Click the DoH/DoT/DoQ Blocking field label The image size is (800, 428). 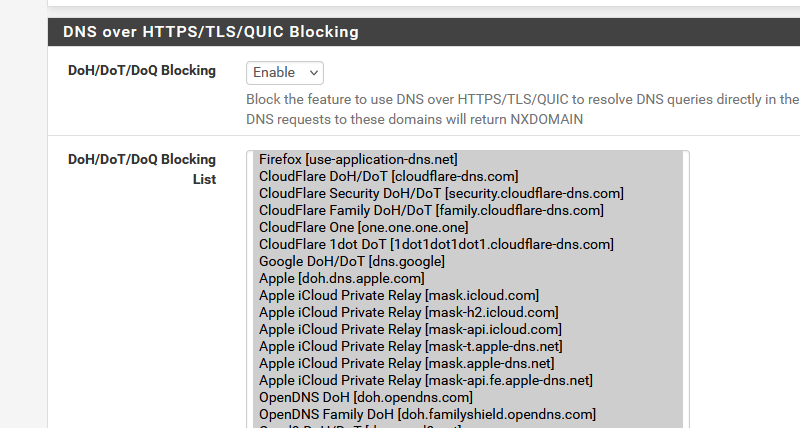point(141,71)
